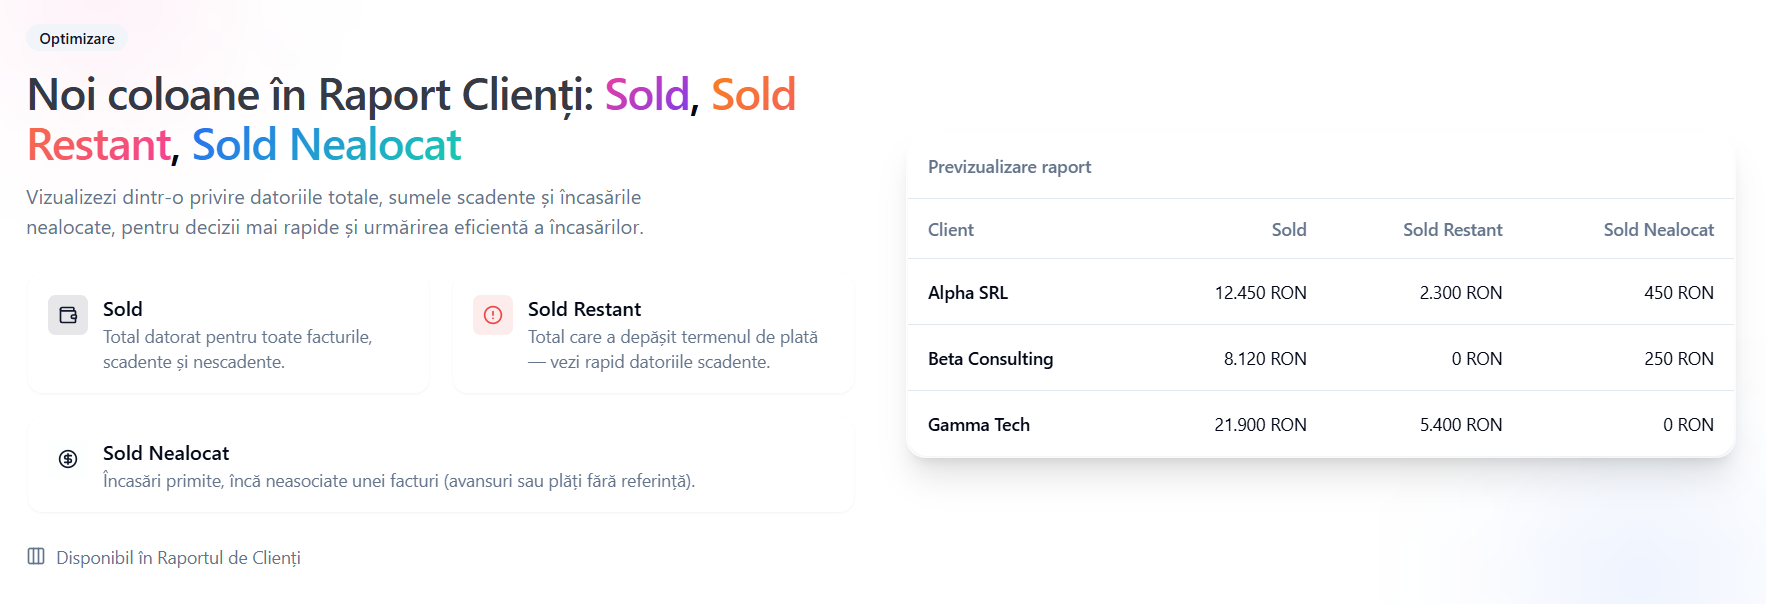
Task: Click the dollar coin icon for Sold Nealocat
Action: coord(68,459)
